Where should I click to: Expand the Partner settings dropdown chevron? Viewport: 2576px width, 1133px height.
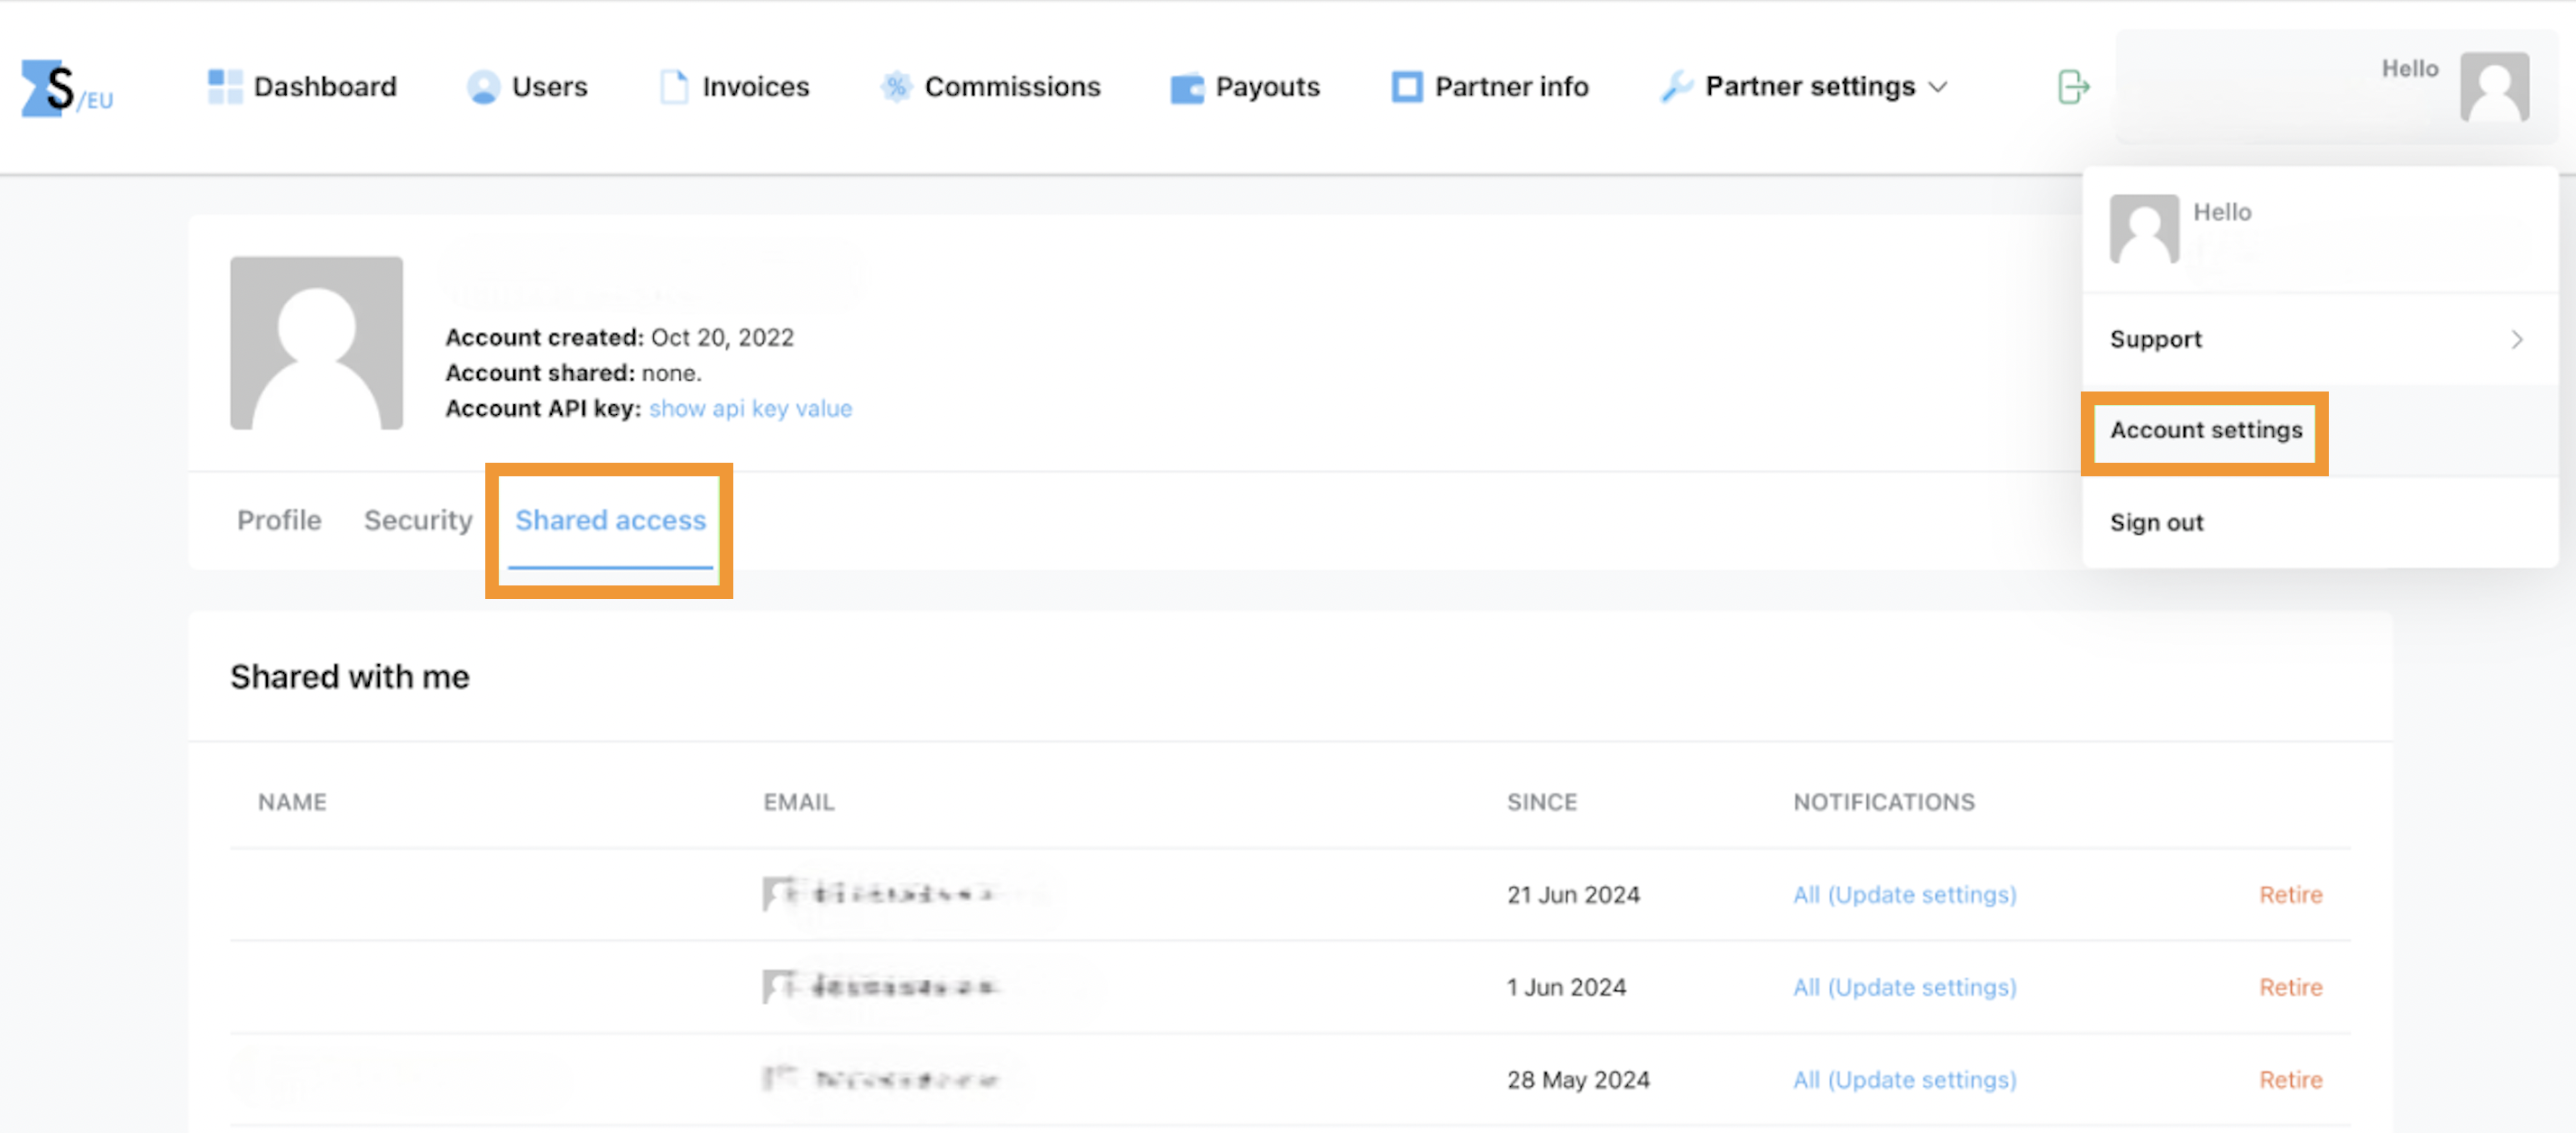1937,88
